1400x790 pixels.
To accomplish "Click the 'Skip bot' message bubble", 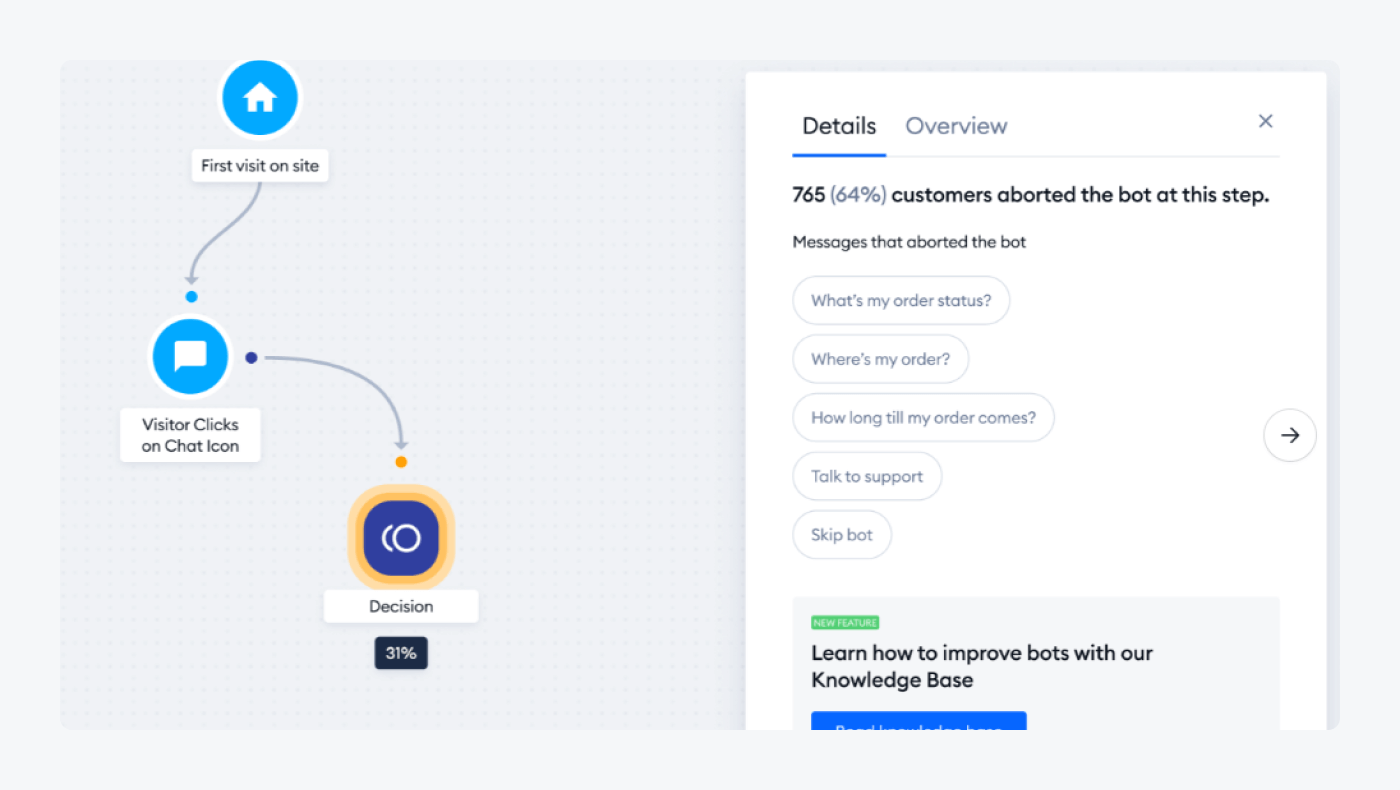I will point(841,534).
